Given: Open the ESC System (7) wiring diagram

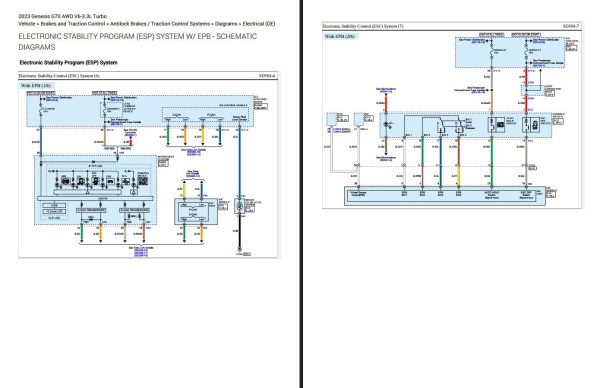Looking at the screenshot, I should pos(452,115).
